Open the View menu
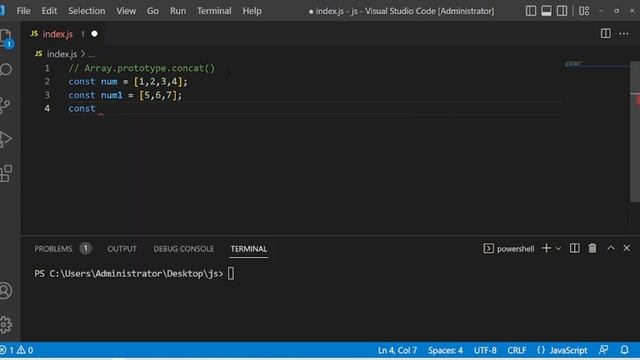The image size is (640, 360). [x=126, y=11]
